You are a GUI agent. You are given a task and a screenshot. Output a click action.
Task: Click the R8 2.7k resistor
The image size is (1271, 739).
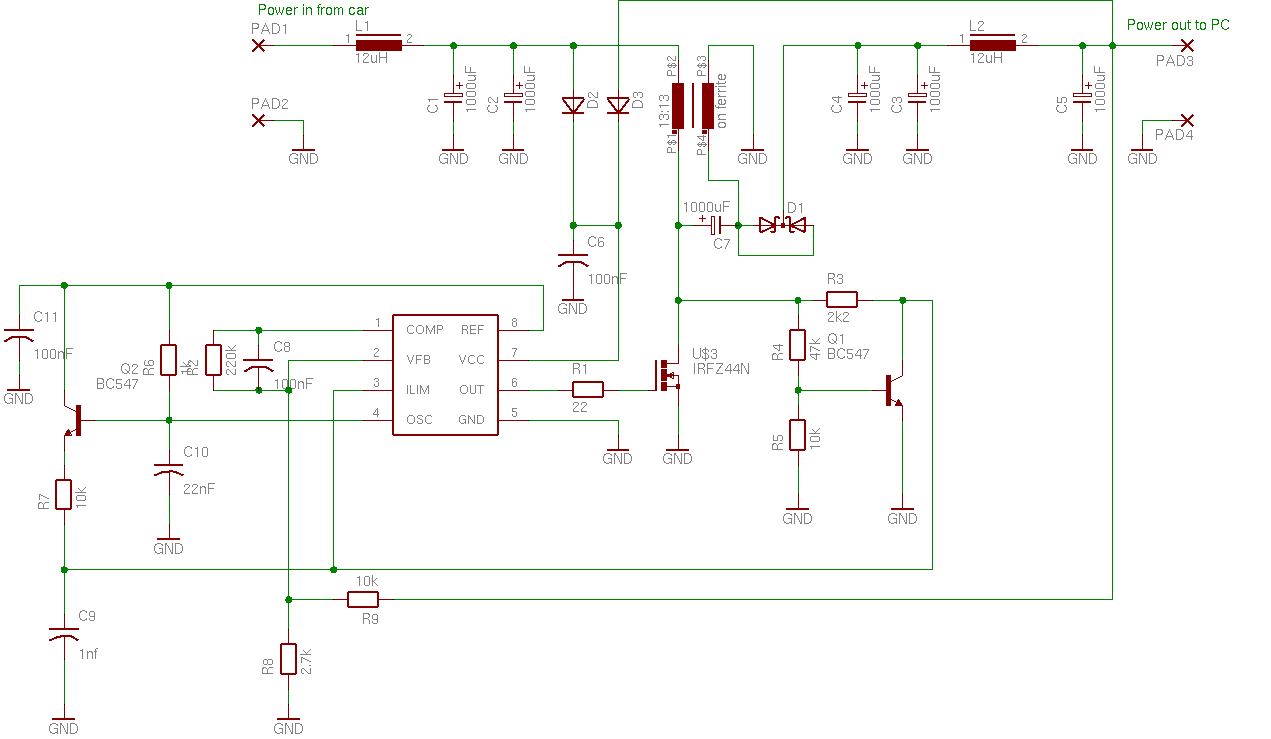[288, 659]
